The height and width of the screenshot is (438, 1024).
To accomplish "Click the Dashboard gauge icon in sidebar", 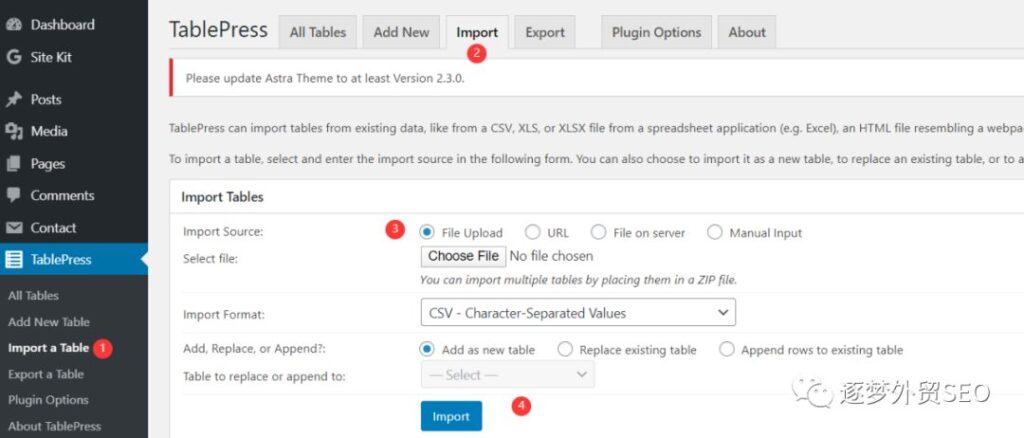I will [x=14, y=25].
